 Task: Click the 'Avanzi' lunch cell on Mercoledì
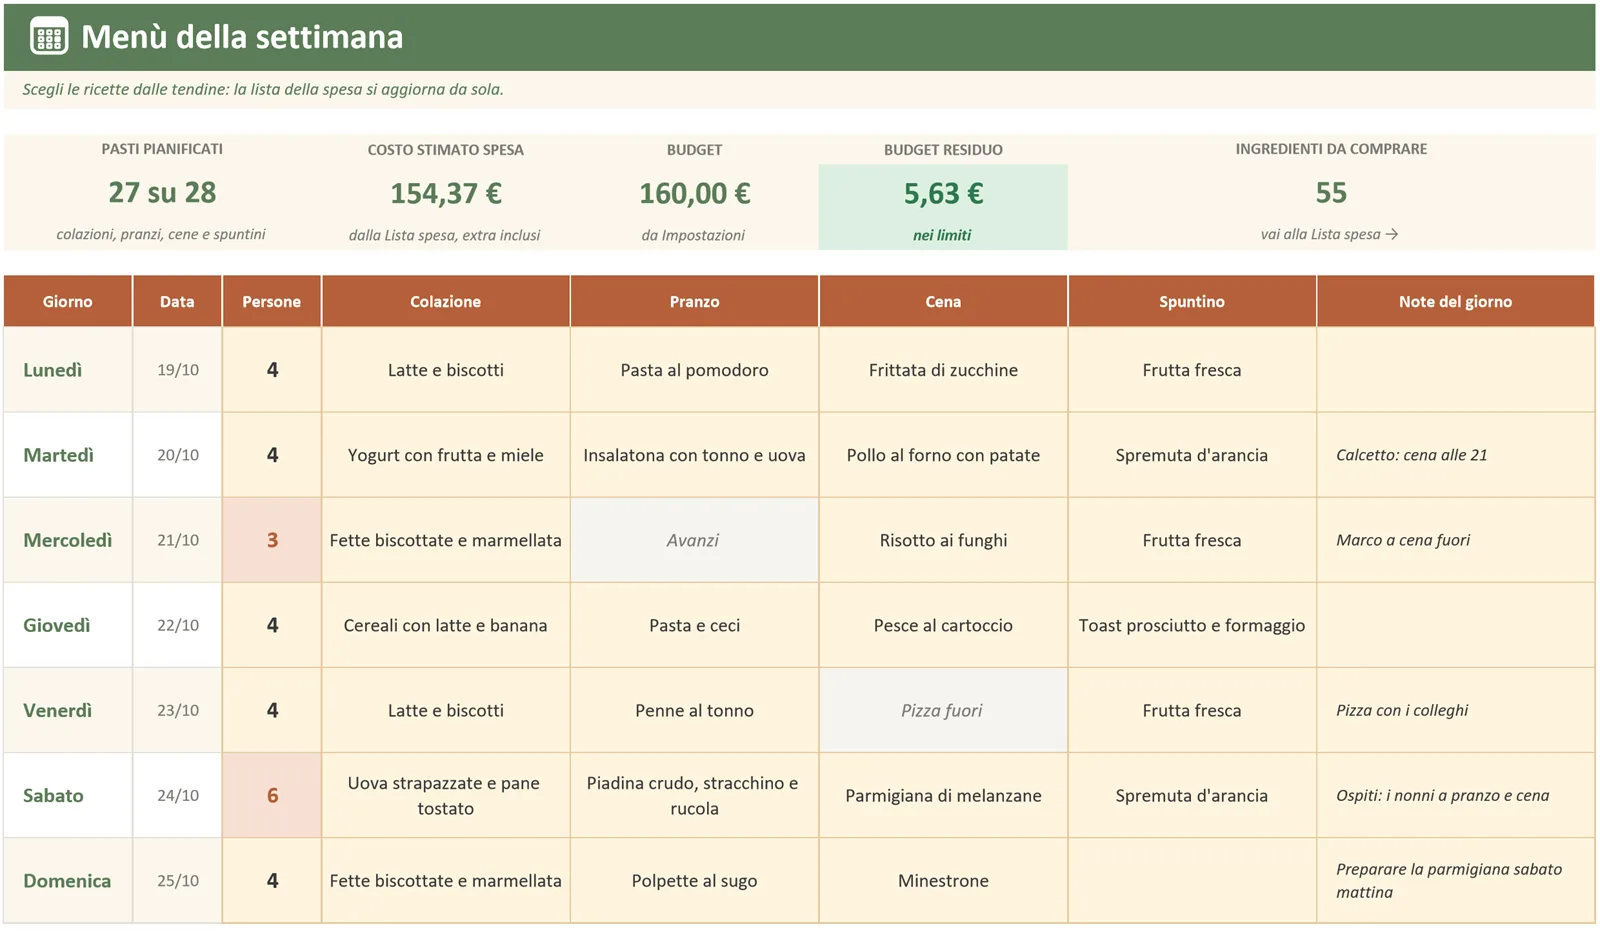[694, 540]
